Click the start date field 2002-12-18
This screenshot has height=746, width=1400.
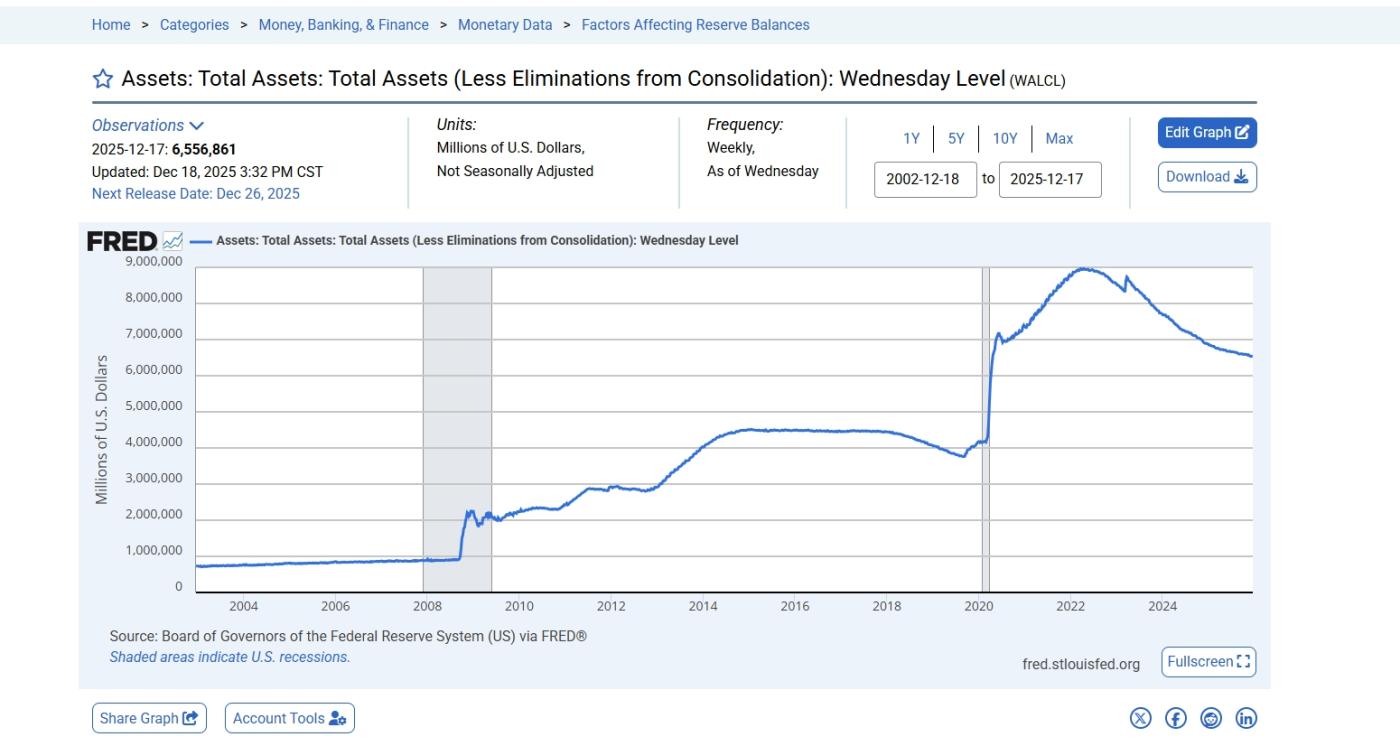click(924, 180)
